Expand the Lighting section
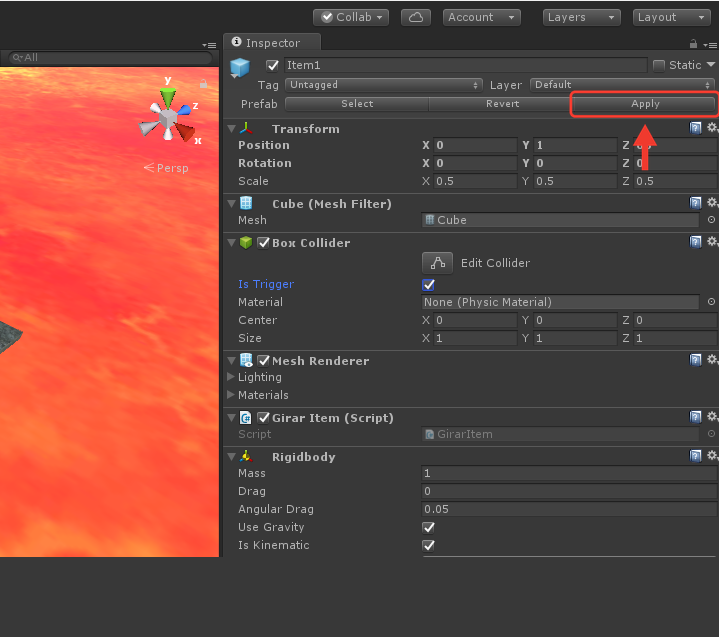Viewport: 719px width, 637px height. [x=231, y=377]
